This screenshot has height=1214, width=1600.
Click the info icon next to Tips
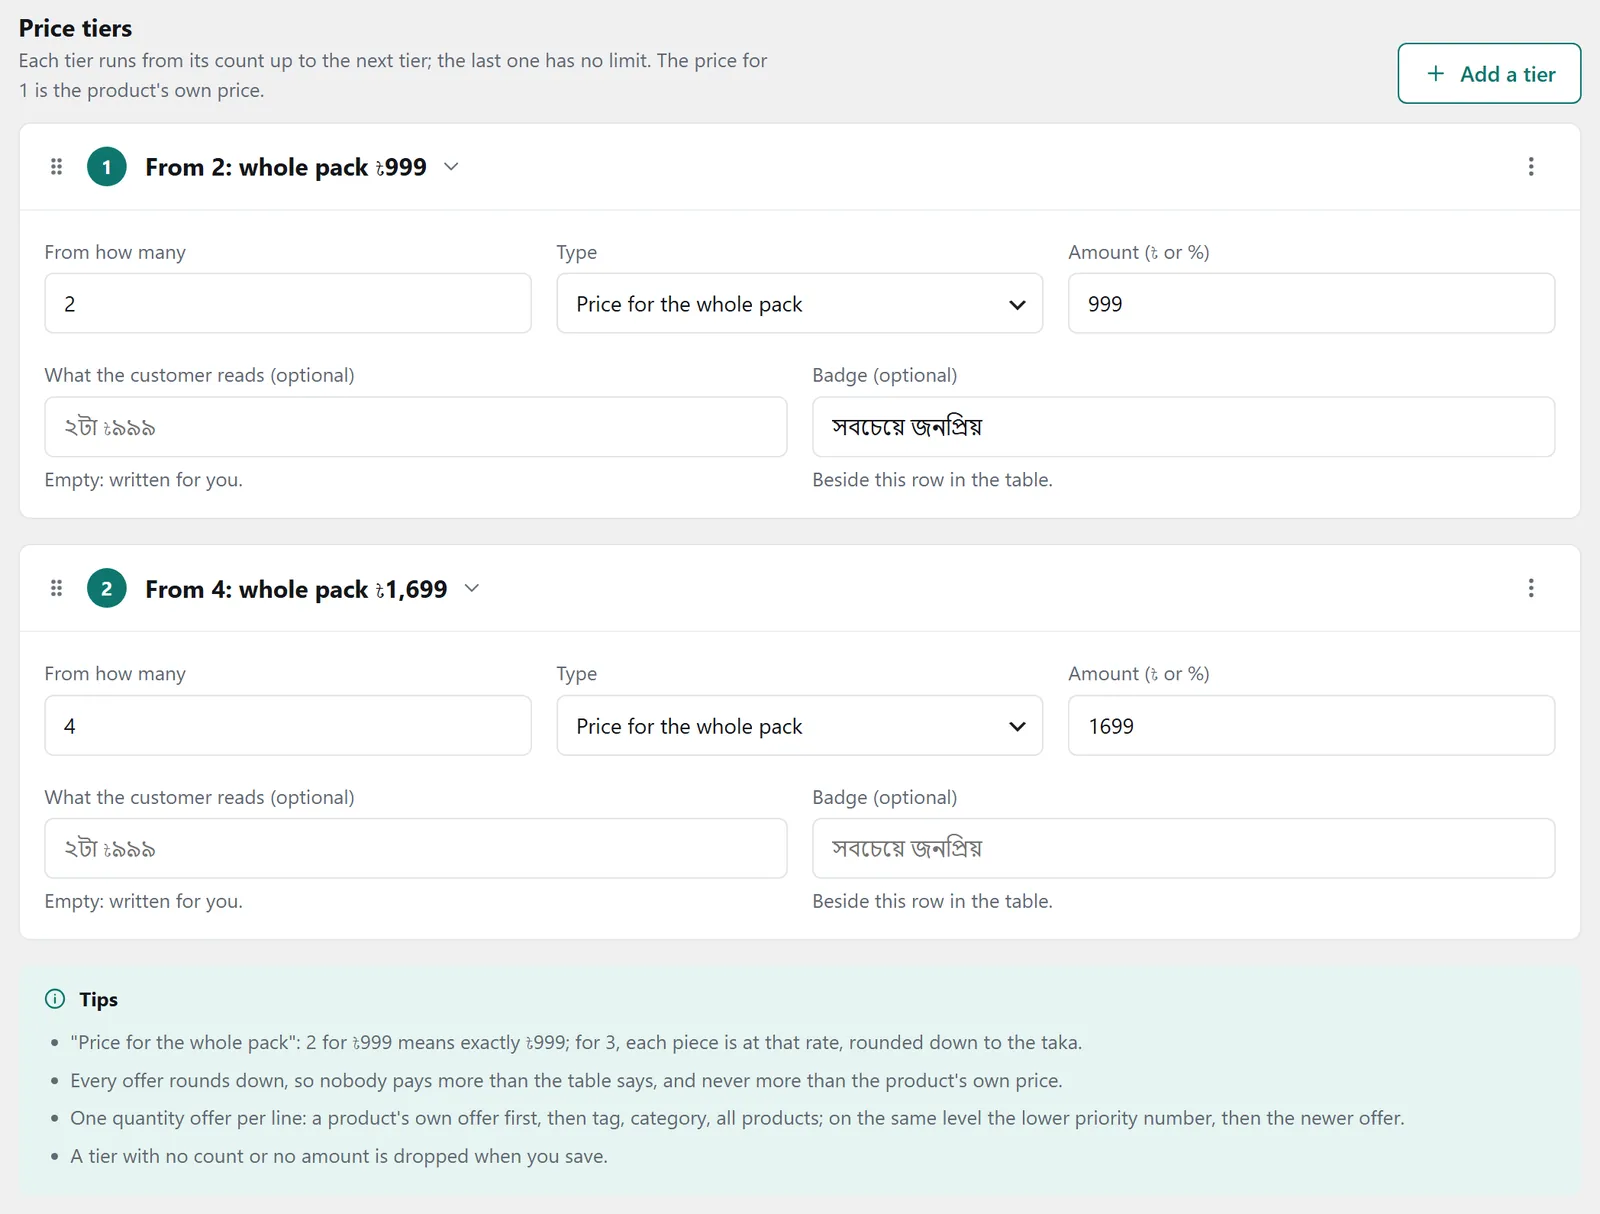(x=55, y=999)
